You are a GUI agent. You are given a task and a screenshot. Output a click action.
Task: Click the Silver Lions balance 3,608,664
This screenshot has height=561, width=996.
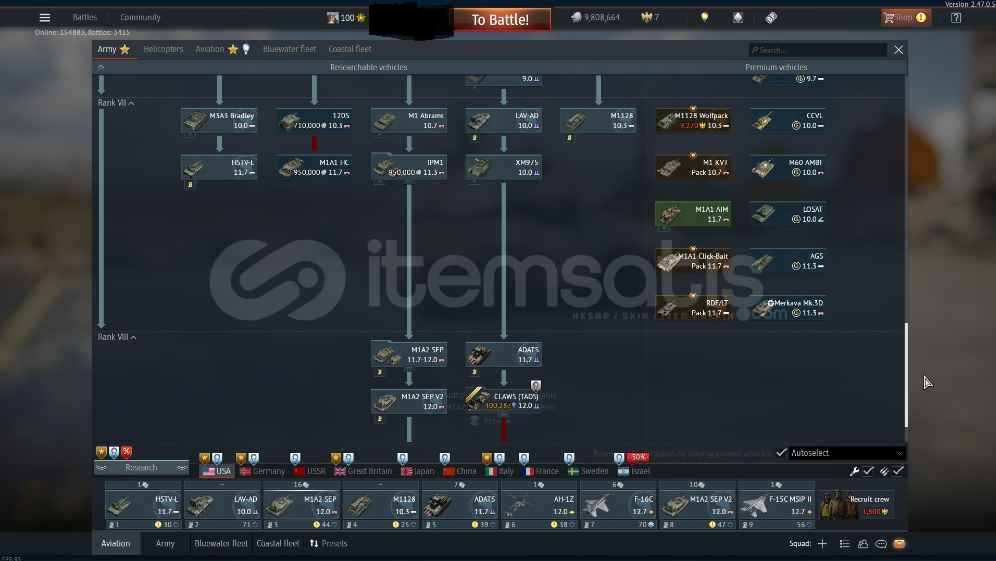[x=595, y=18]
